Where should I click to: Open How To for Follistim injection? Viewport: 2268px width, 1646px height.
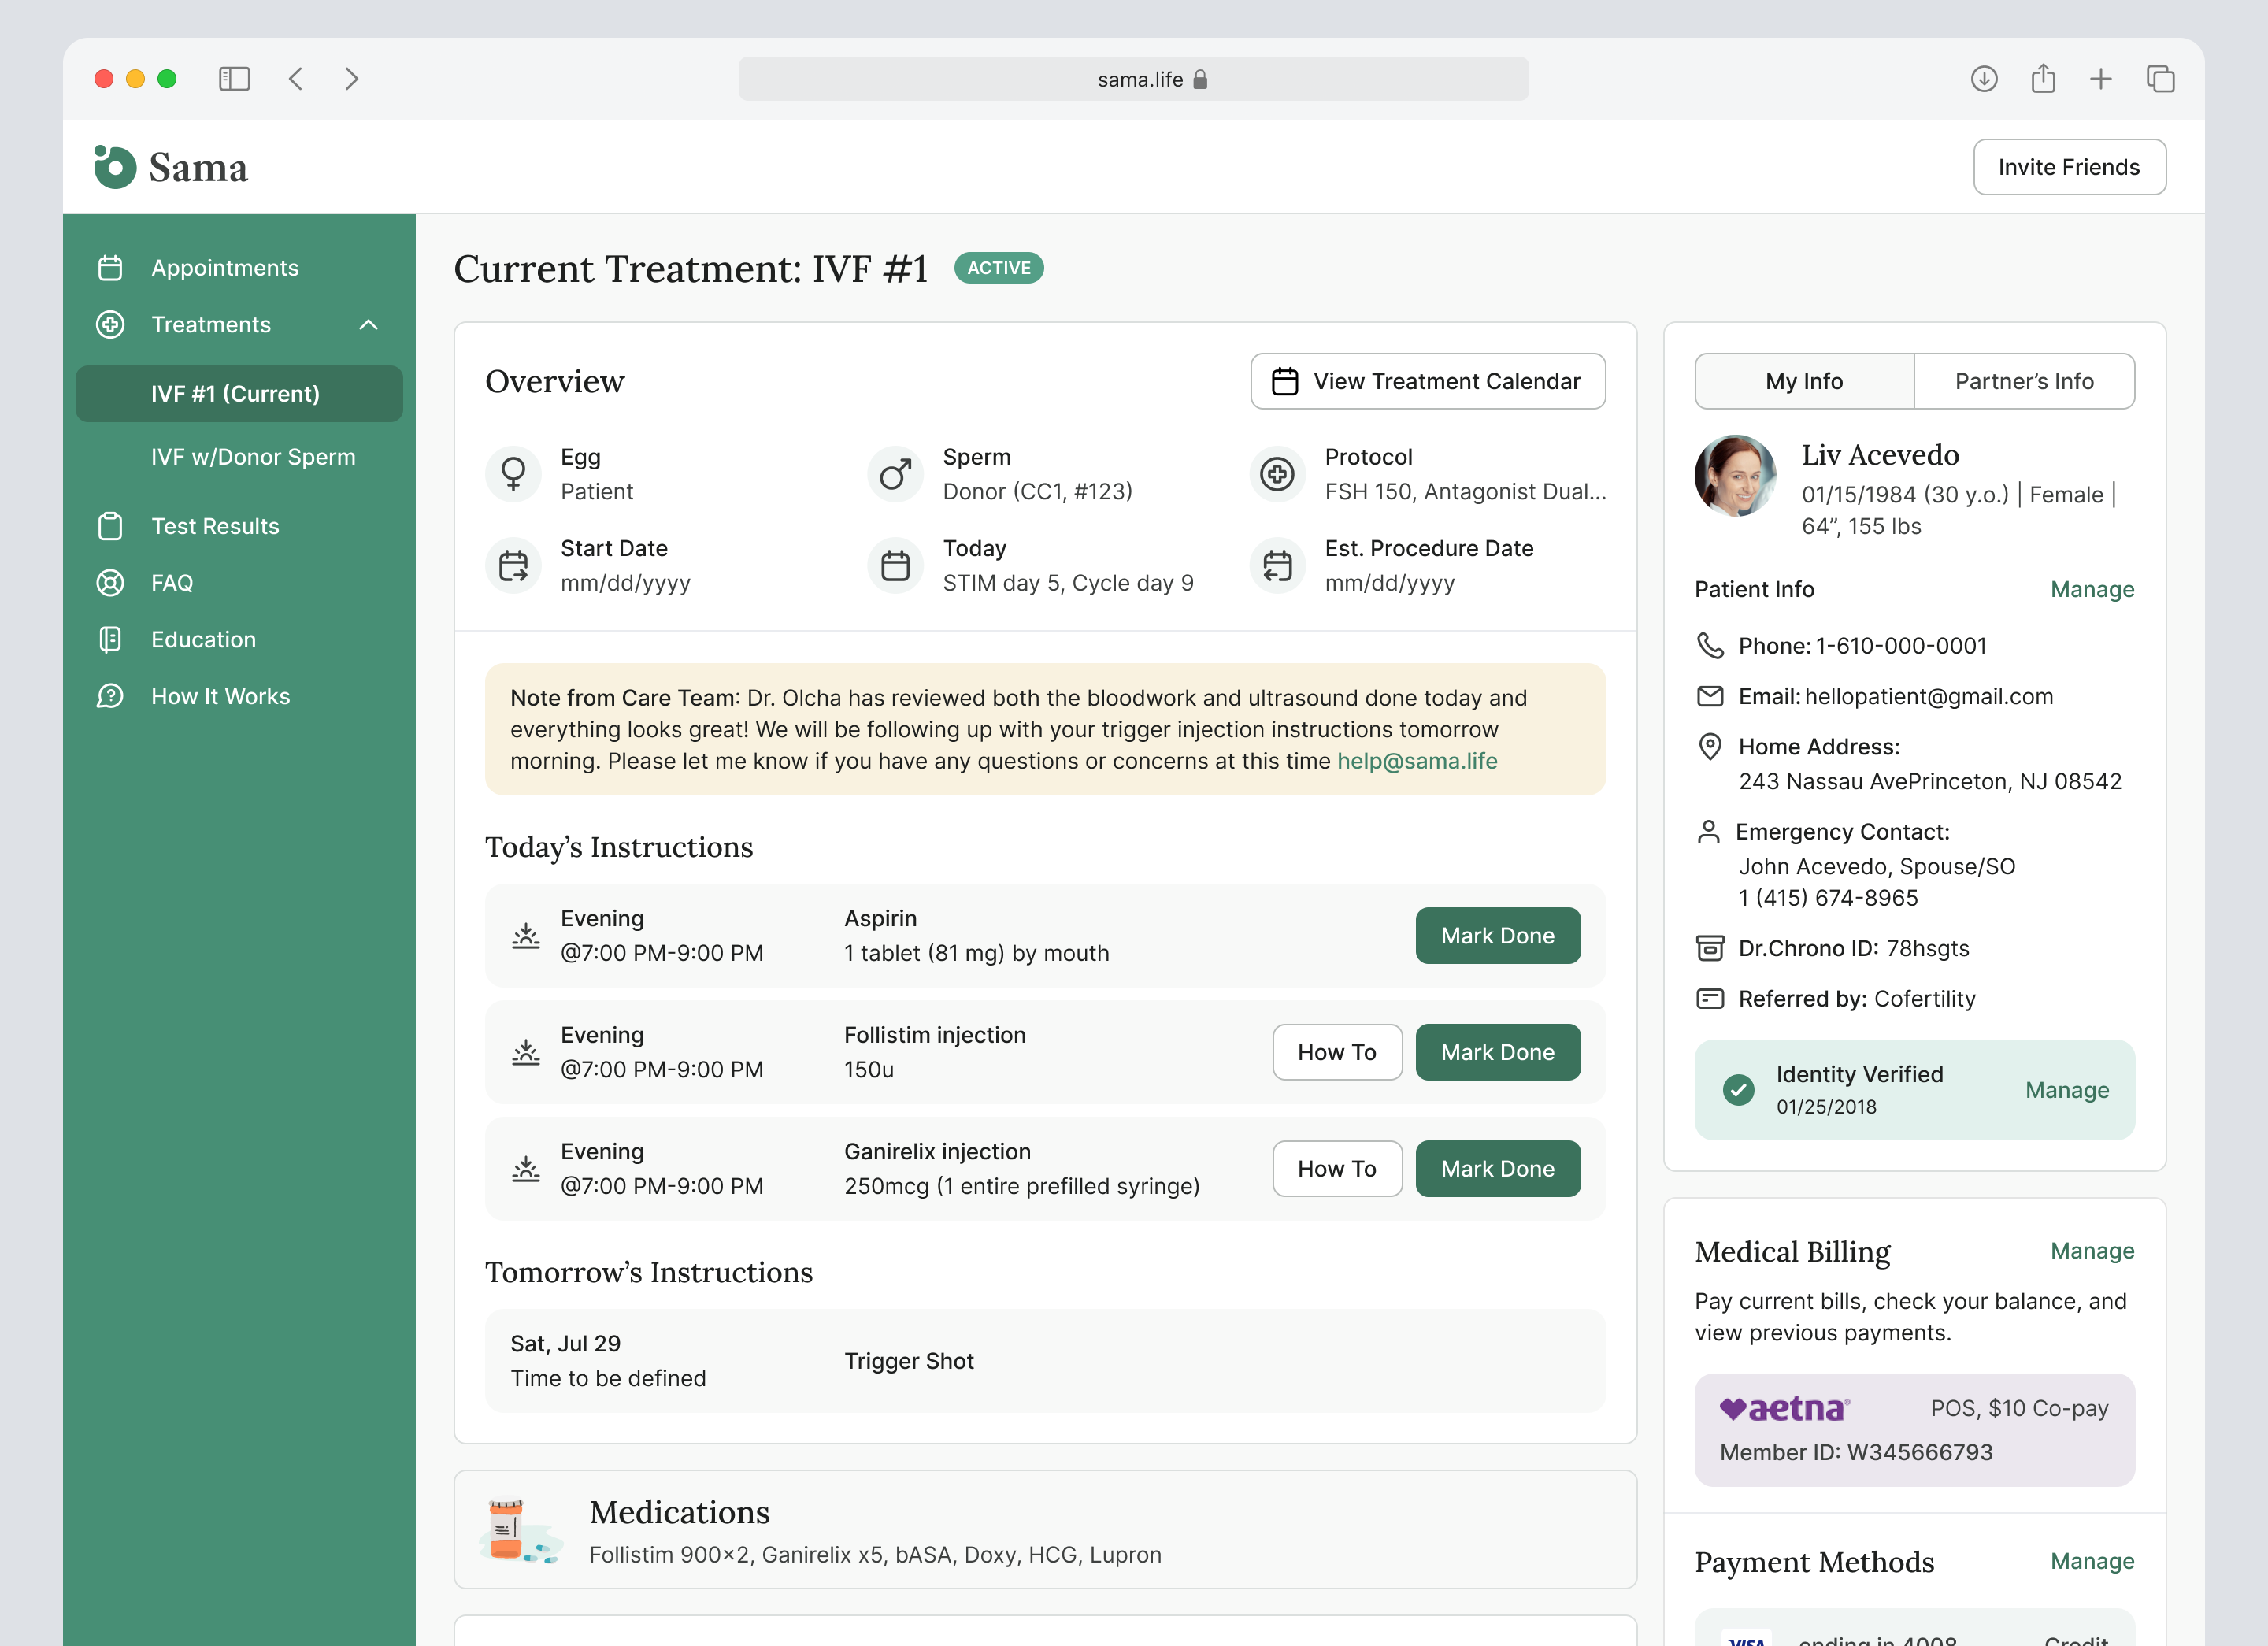pyautogui.click(x=1337, y=1052)
